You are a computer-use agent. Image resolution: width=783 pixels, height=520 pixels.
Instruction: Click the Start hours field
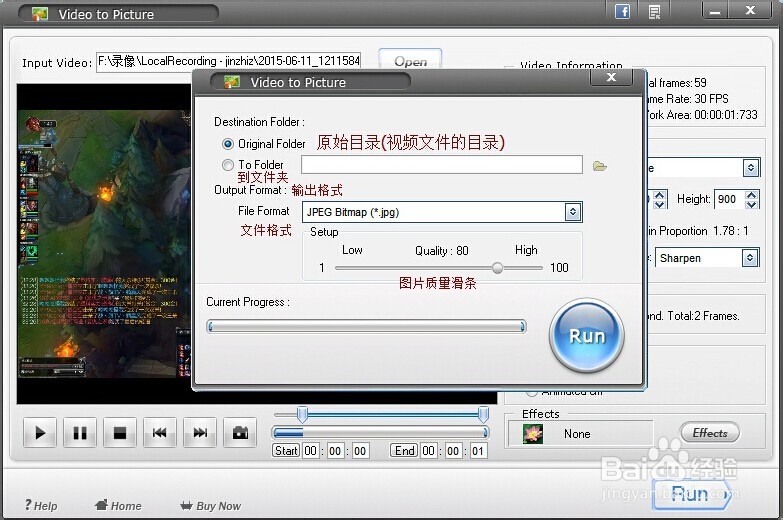(x=311, y=451)
